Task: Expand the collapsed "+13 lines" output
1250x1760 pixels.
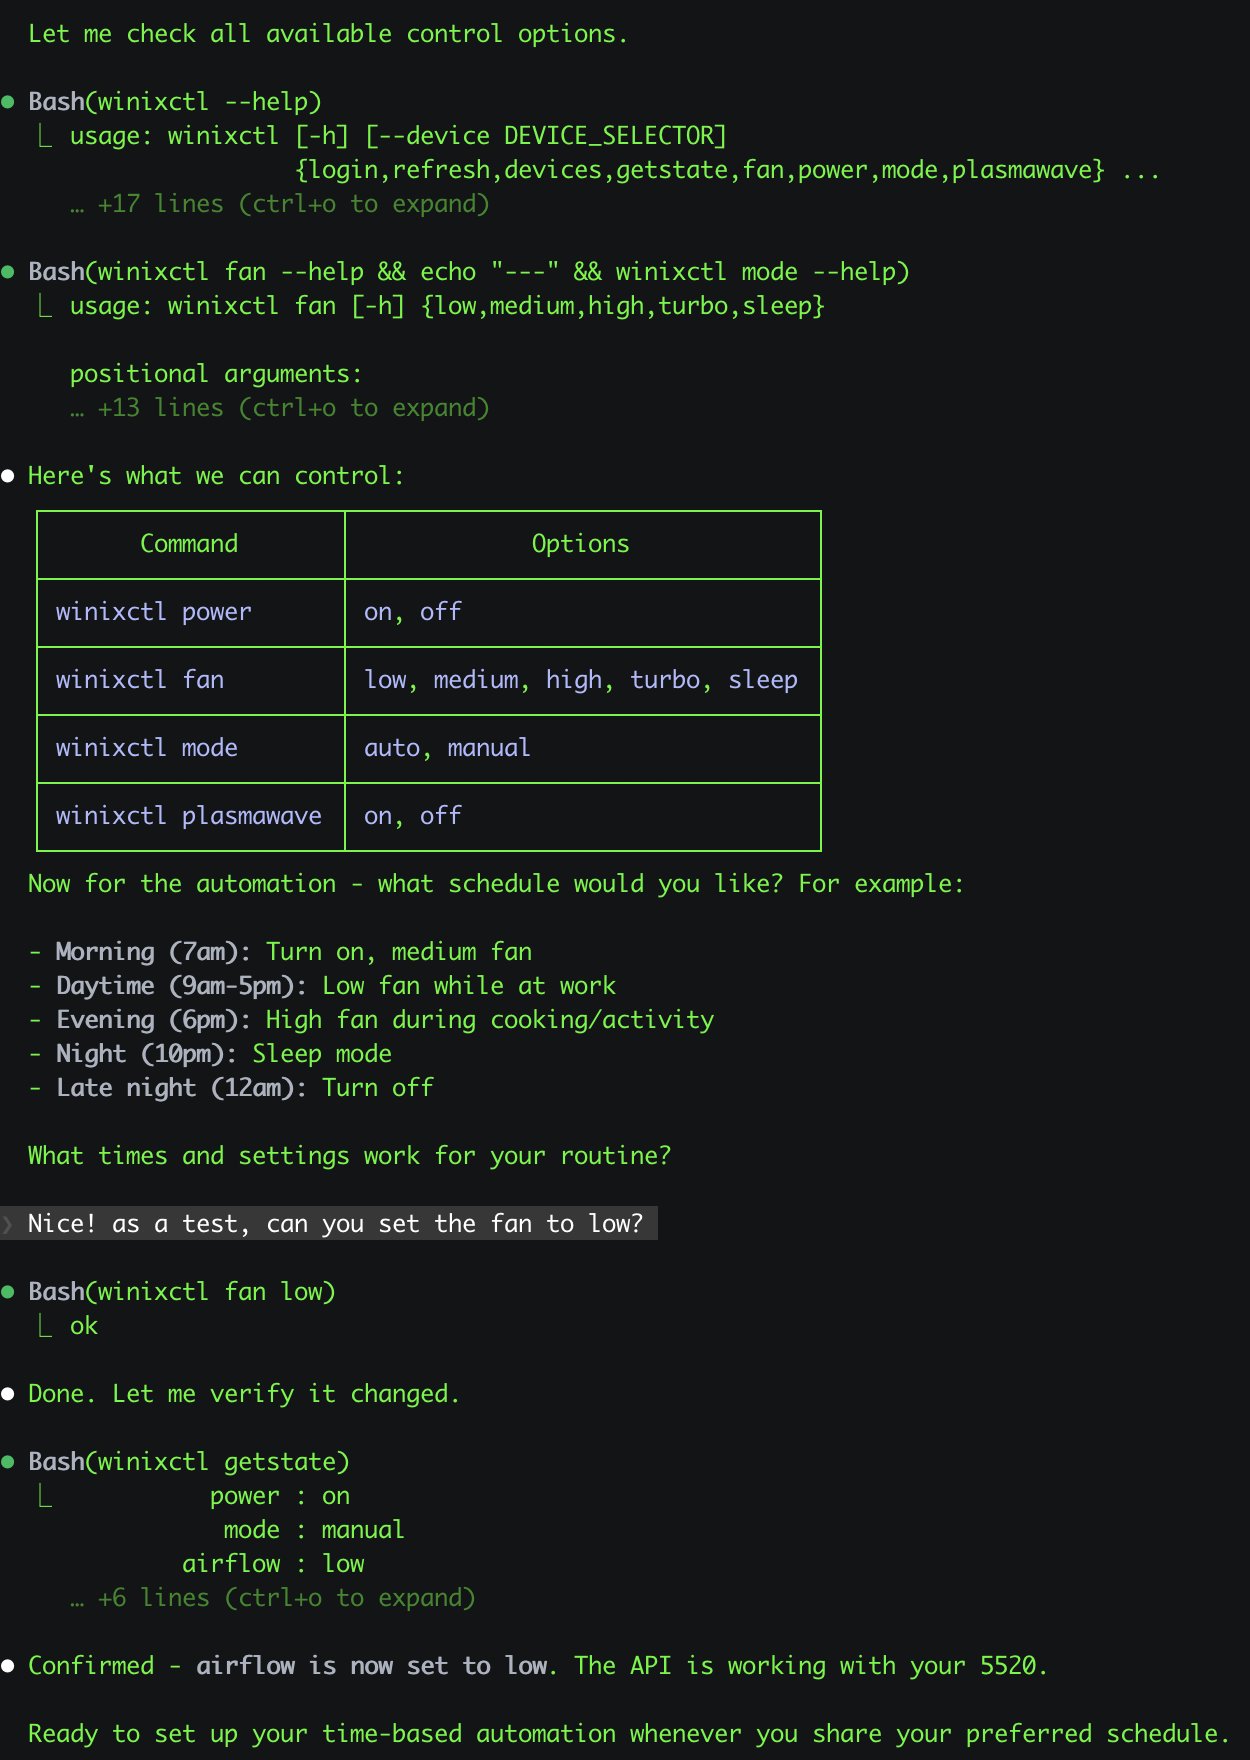Action: click(x=279, y=408)
